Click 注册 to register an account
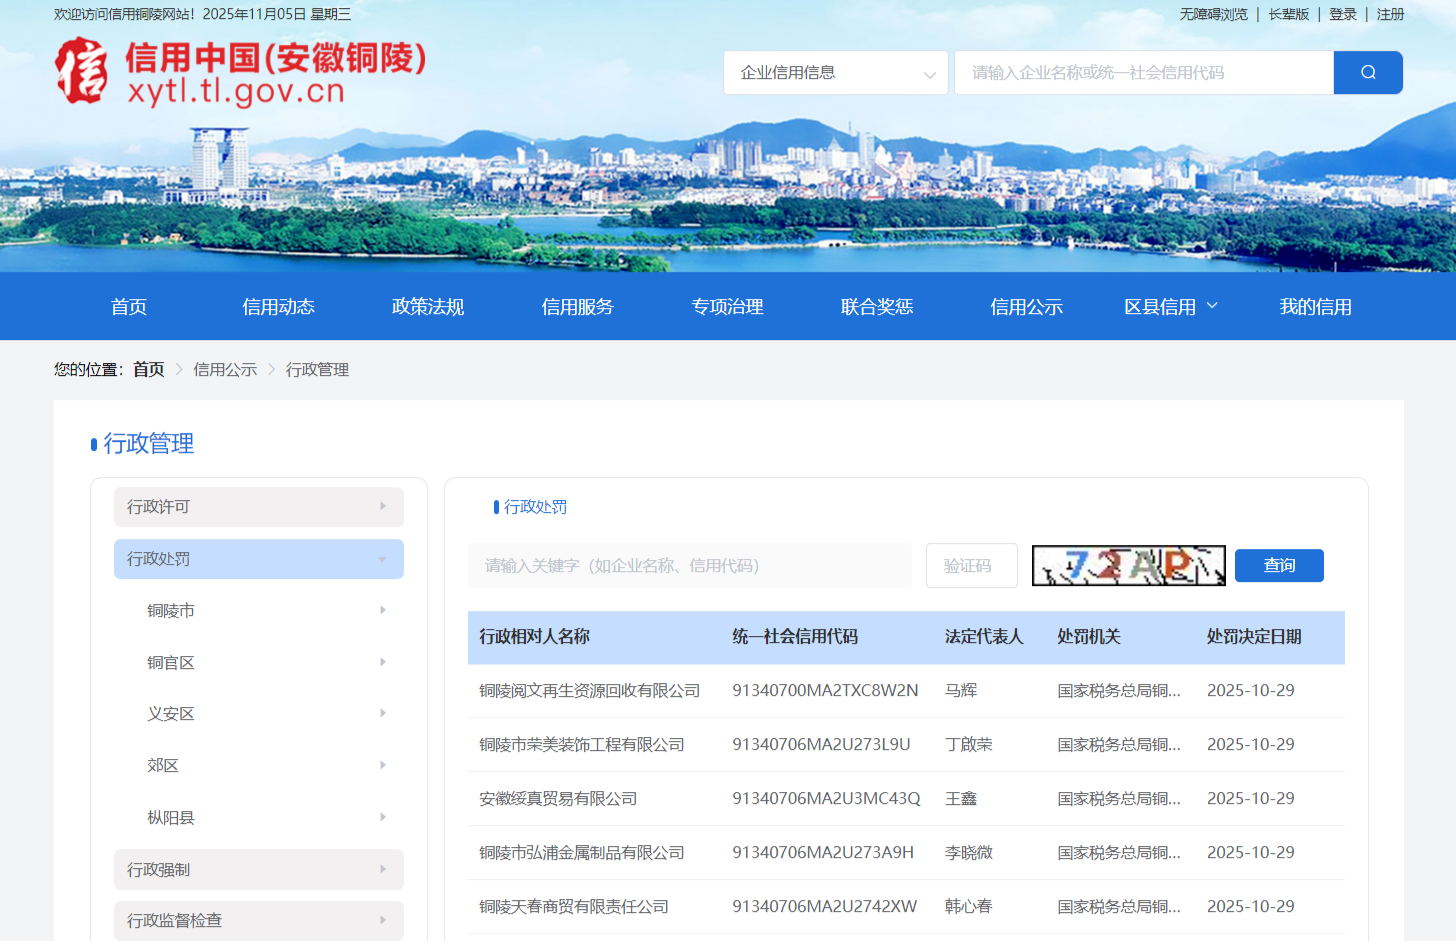 coord(1390,14)
